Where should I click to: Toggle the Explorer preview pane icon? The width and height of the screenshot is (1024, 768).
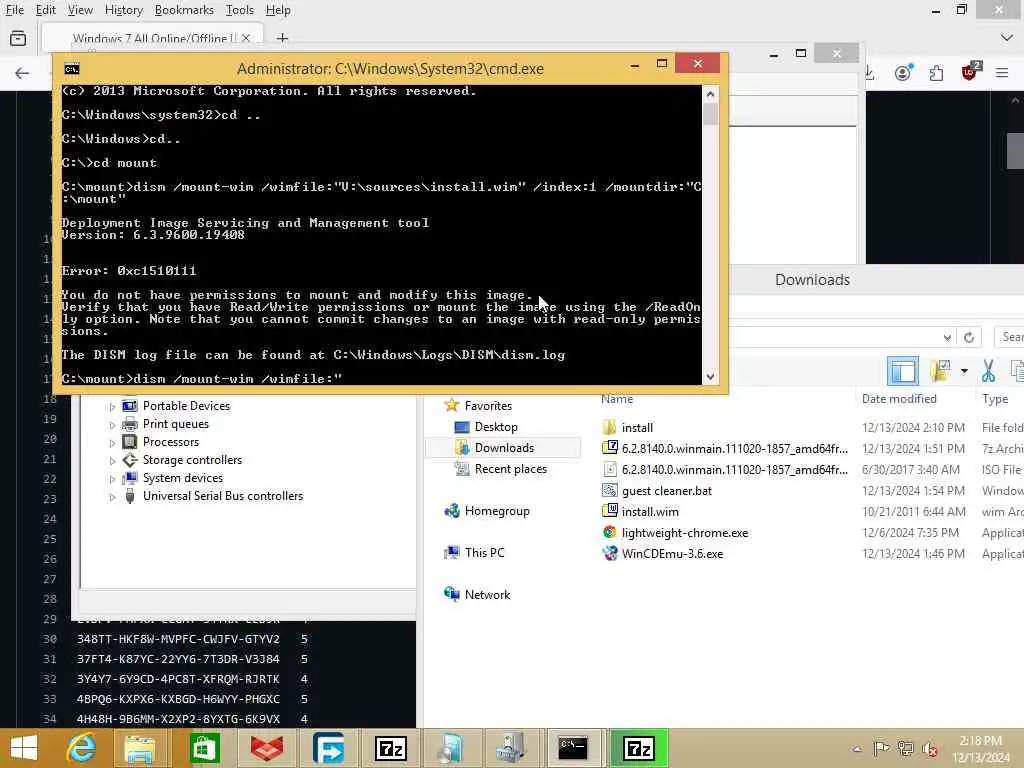pyautogui.click(x=903, y=370)
